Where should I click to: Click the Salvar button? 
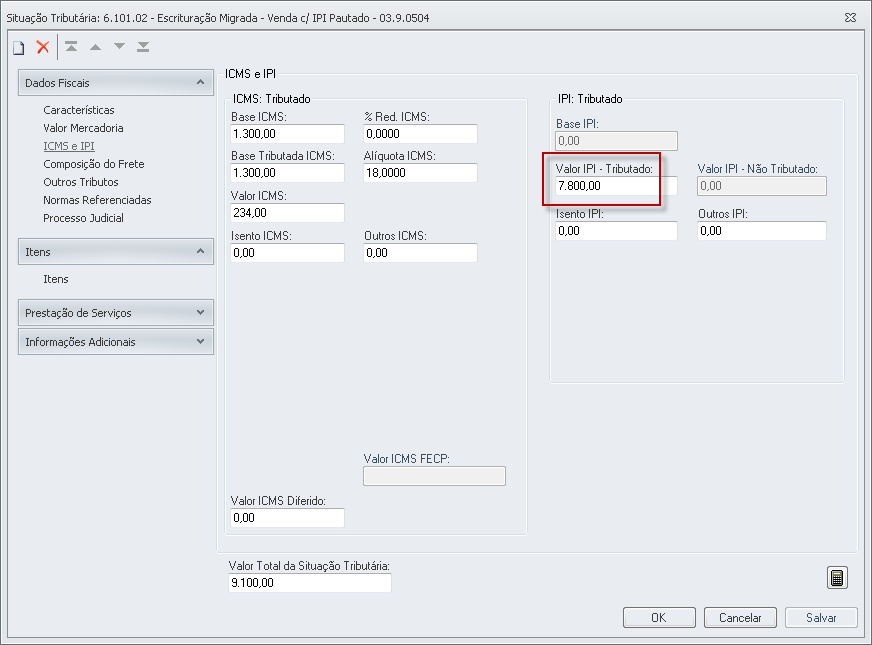[821, 618]
